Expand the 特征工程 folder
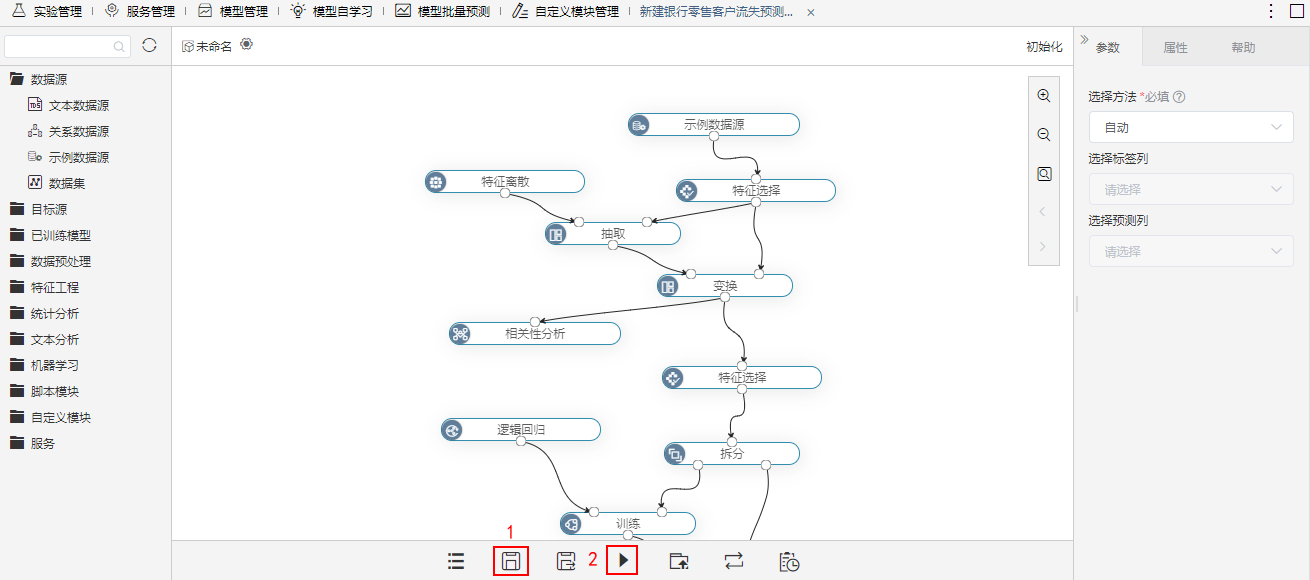Screen dimensions: 1310x580 43,287
